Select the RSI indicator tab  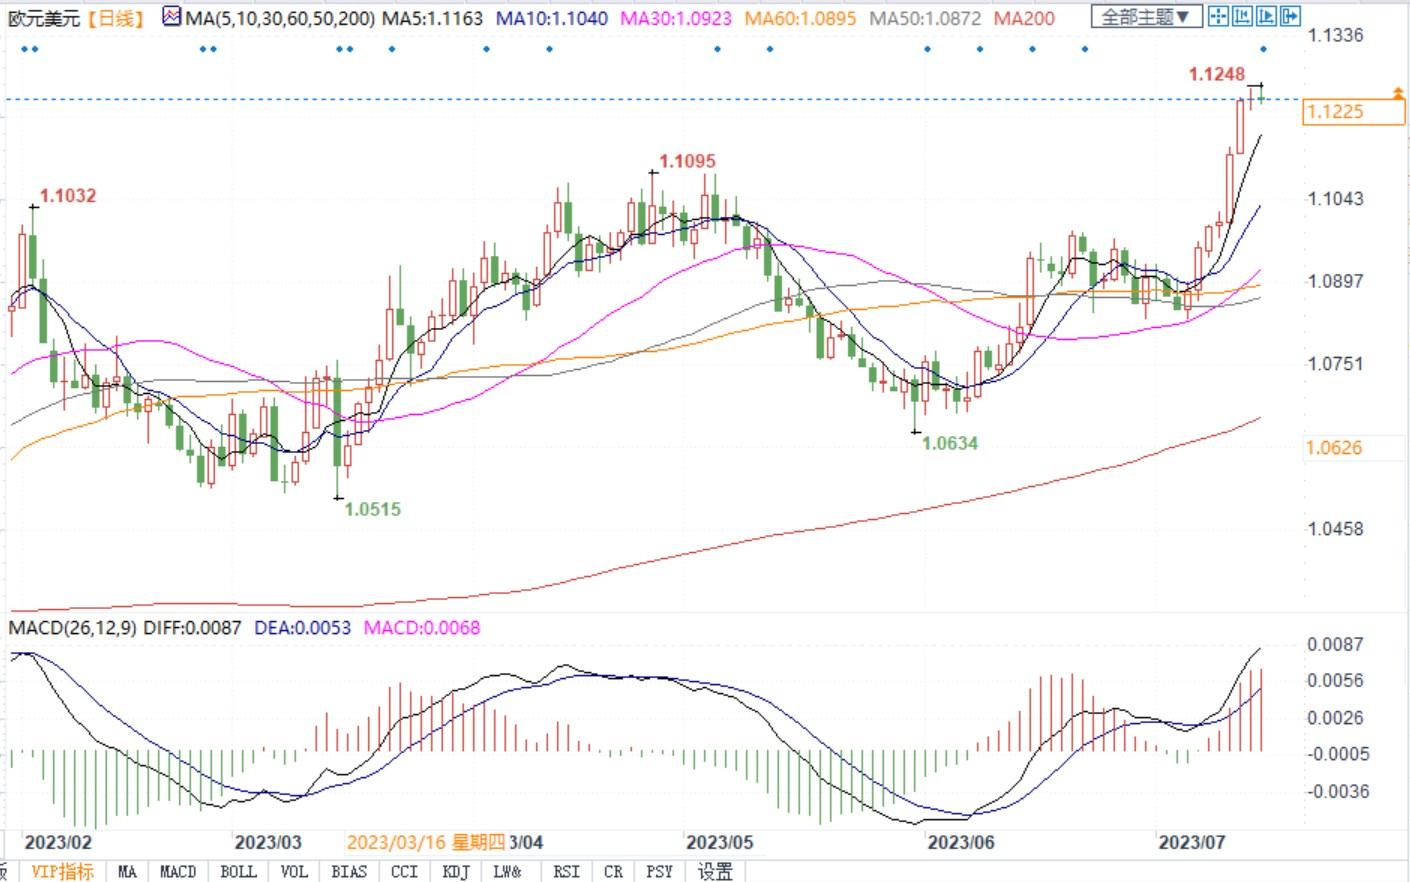tap(566, 871)
